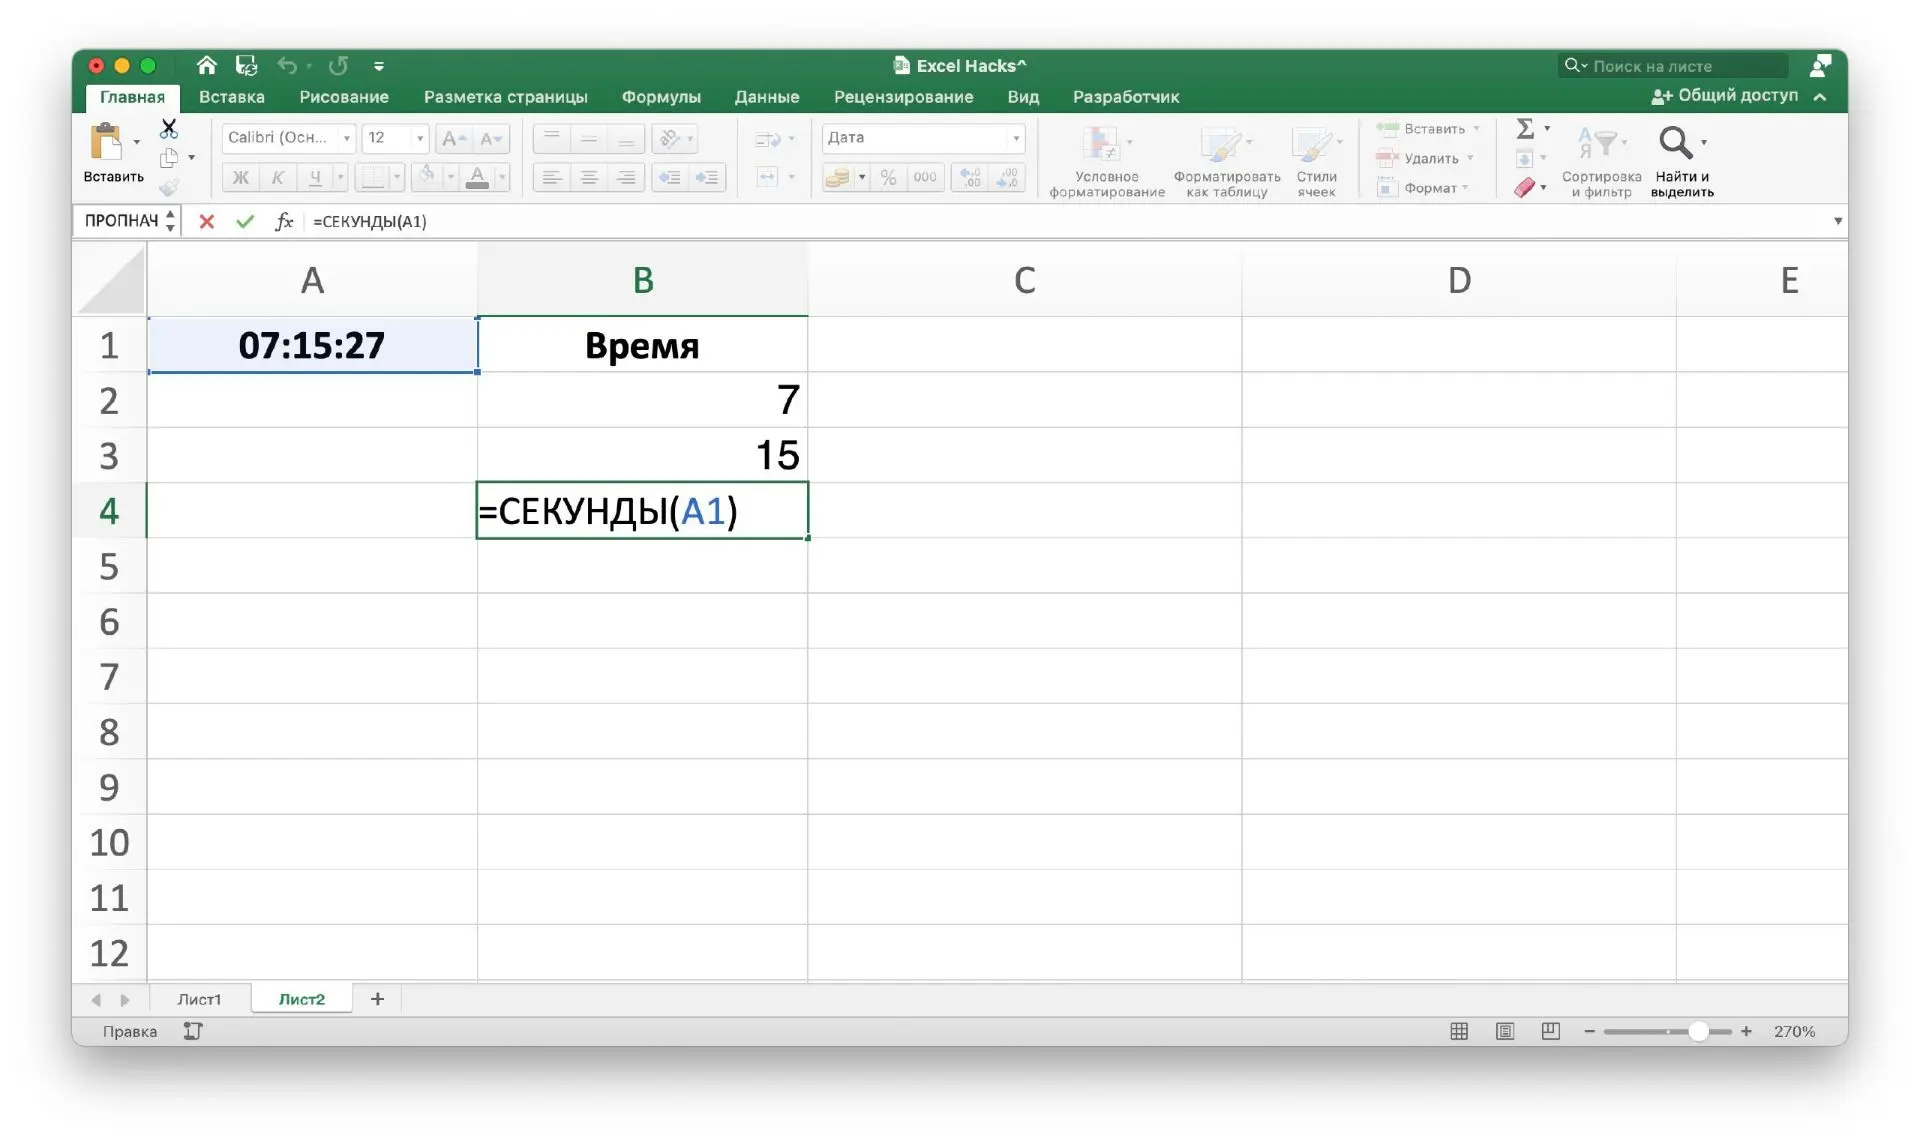Viewport: 1920px width, 1141px height.
Task: Switch to the Лист1 sheet tab
Action: coord(200,998)
